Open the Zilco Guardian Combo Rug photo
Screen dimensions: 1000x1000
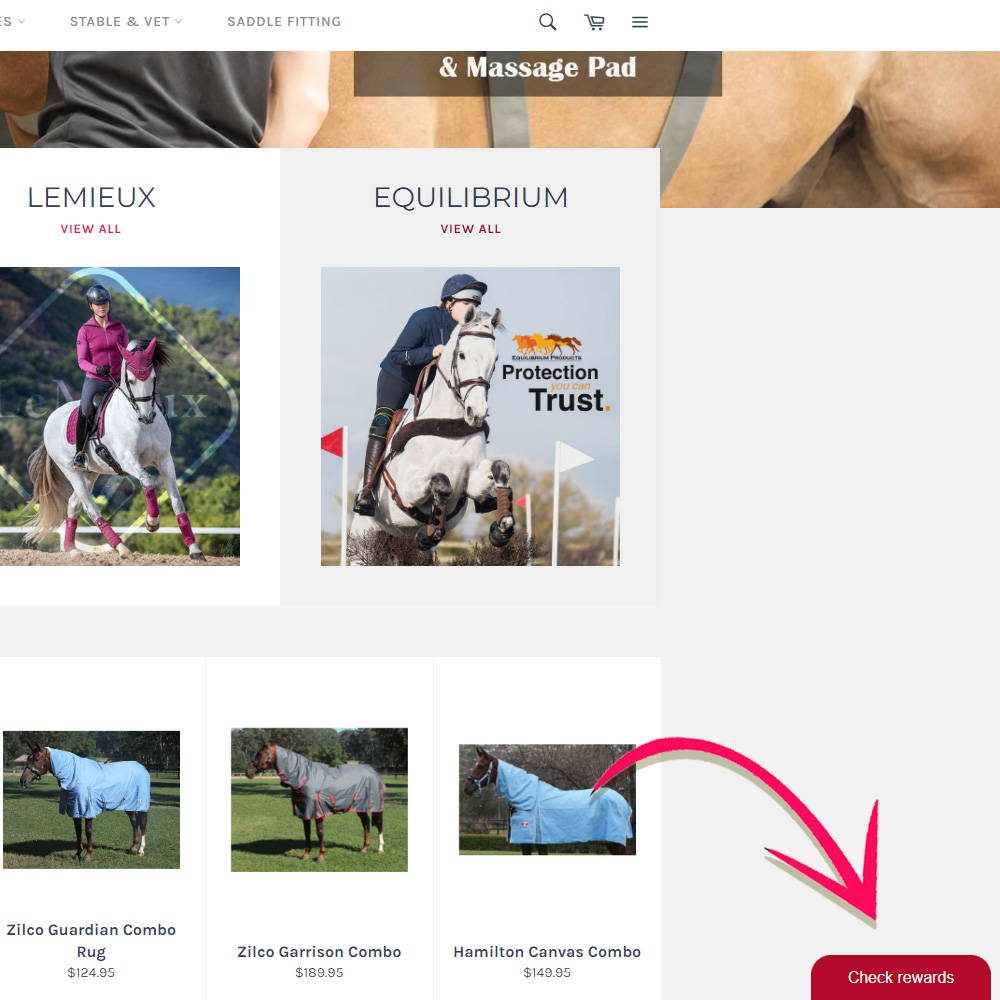[91, 800]
